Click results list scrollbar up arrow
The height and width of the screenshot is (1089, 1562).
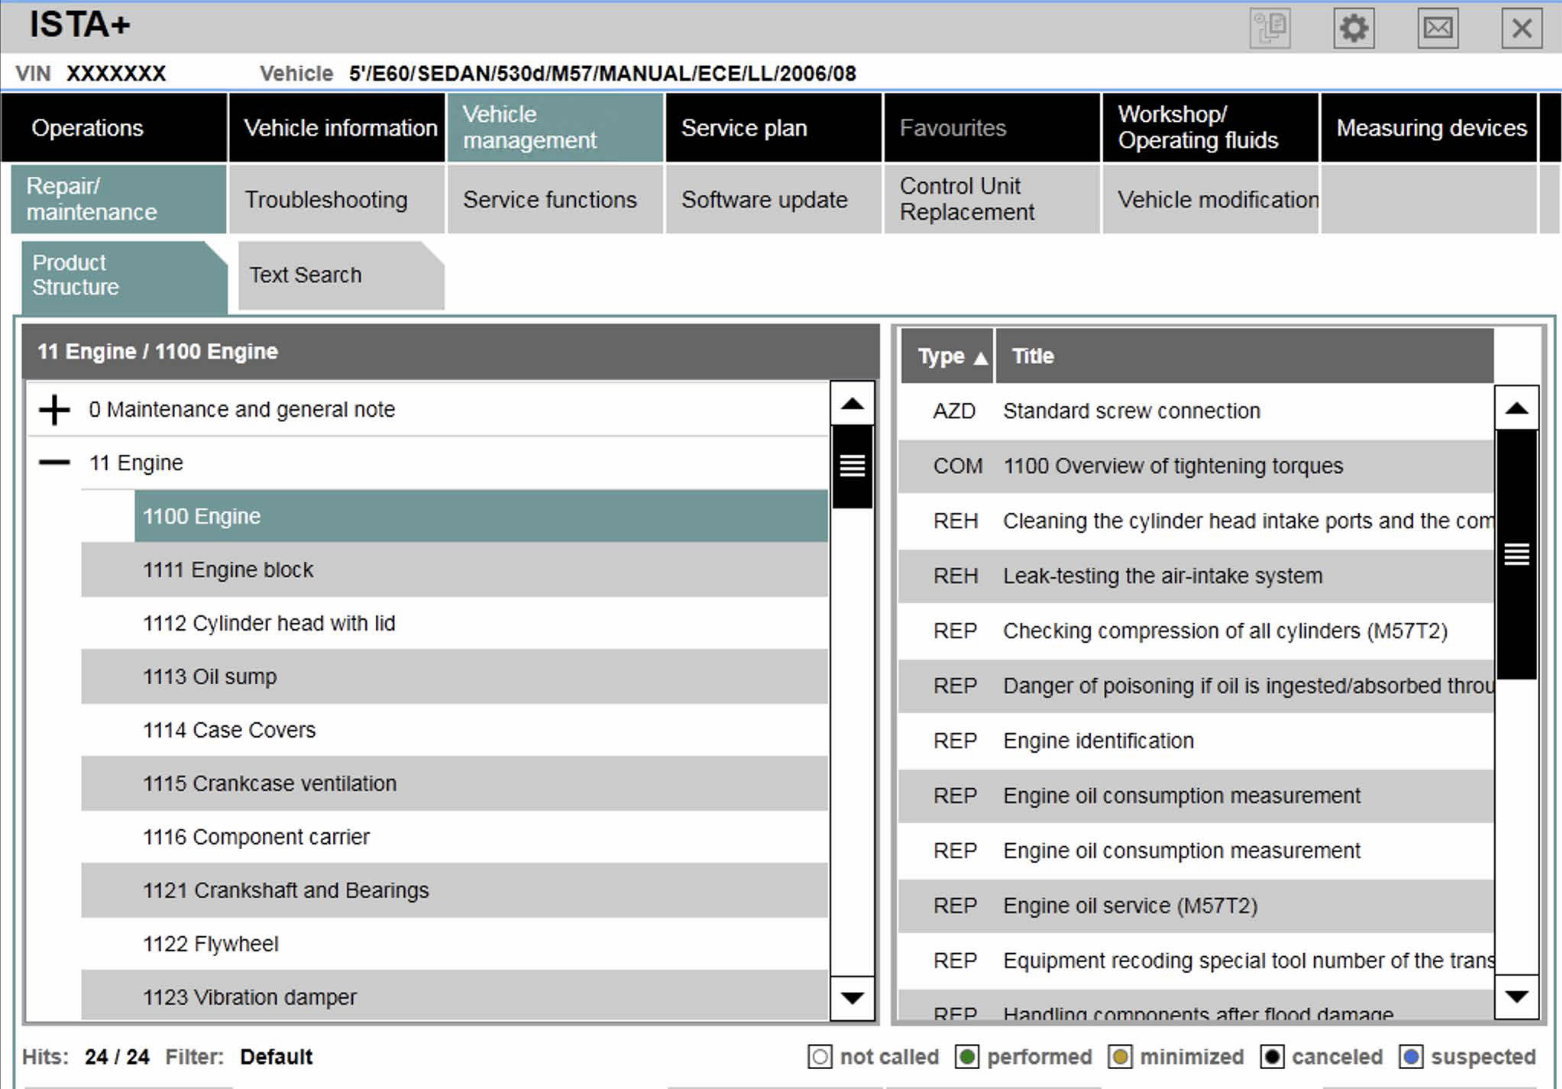[x=1517, y=408]
